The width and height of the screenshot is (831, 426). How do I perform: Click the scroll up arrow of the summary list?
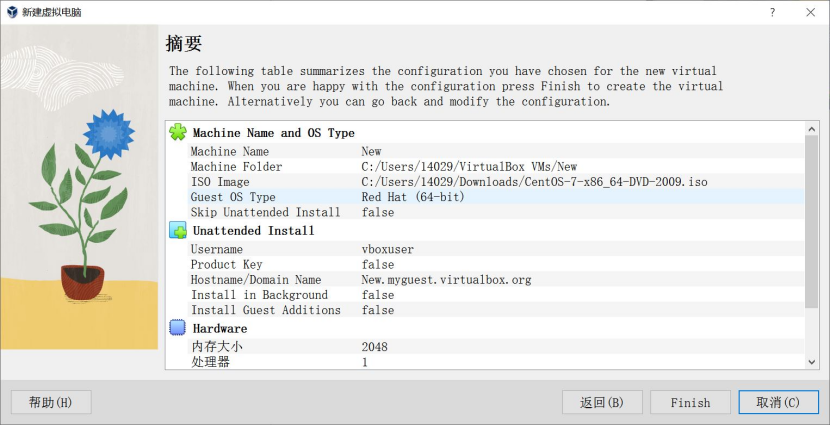tap(811, 128)
